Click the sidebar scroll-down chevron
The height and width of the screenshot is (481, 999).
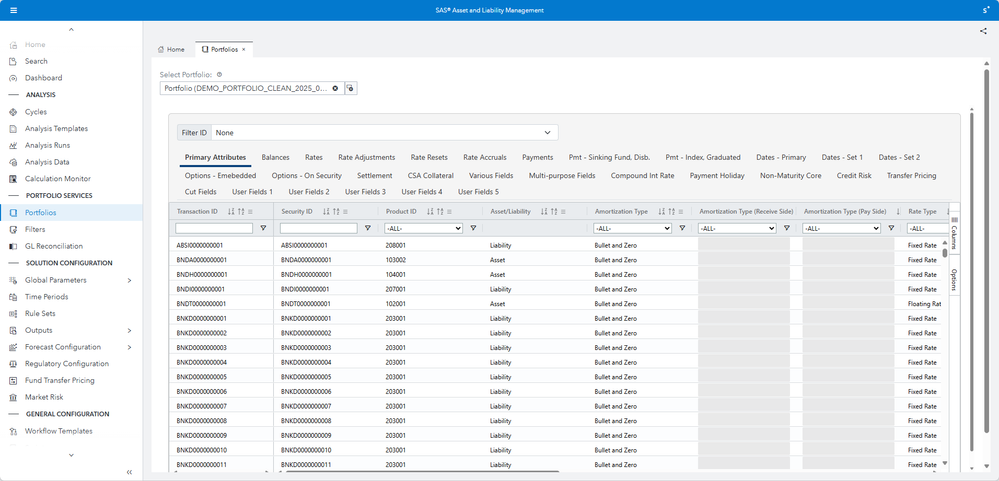[x=71, y=455]
